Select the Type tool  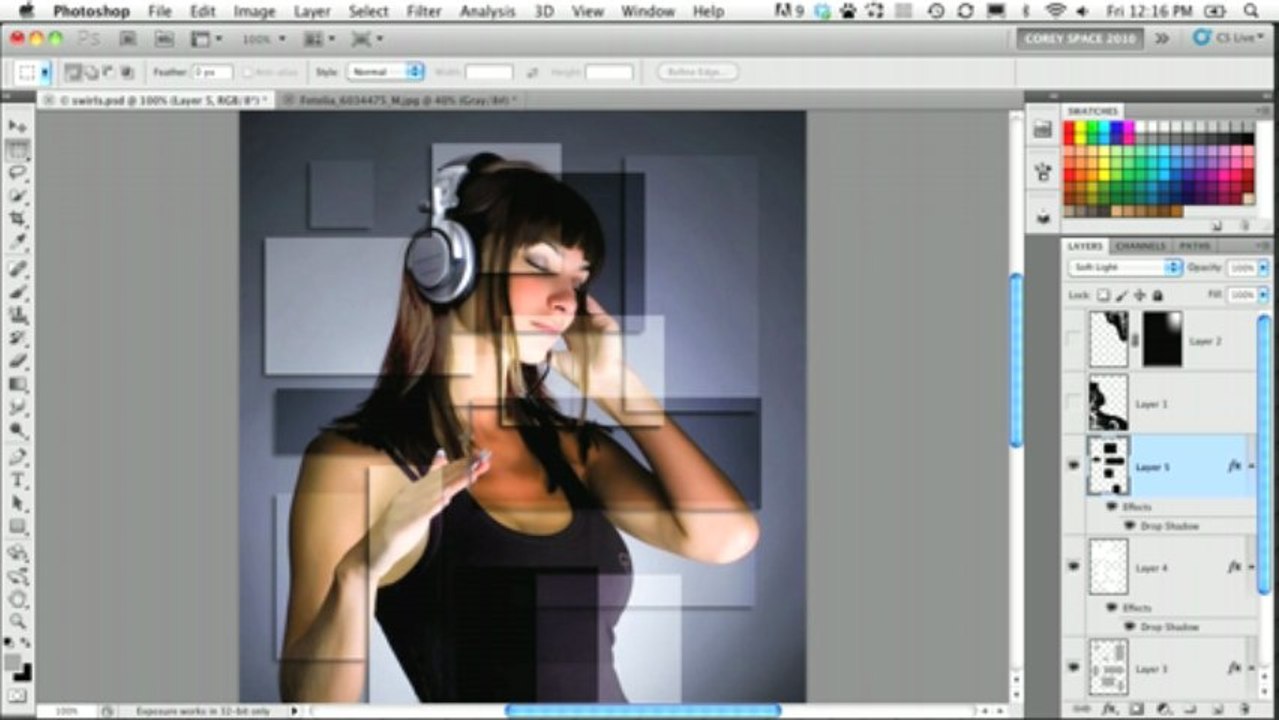coord(18,480)
